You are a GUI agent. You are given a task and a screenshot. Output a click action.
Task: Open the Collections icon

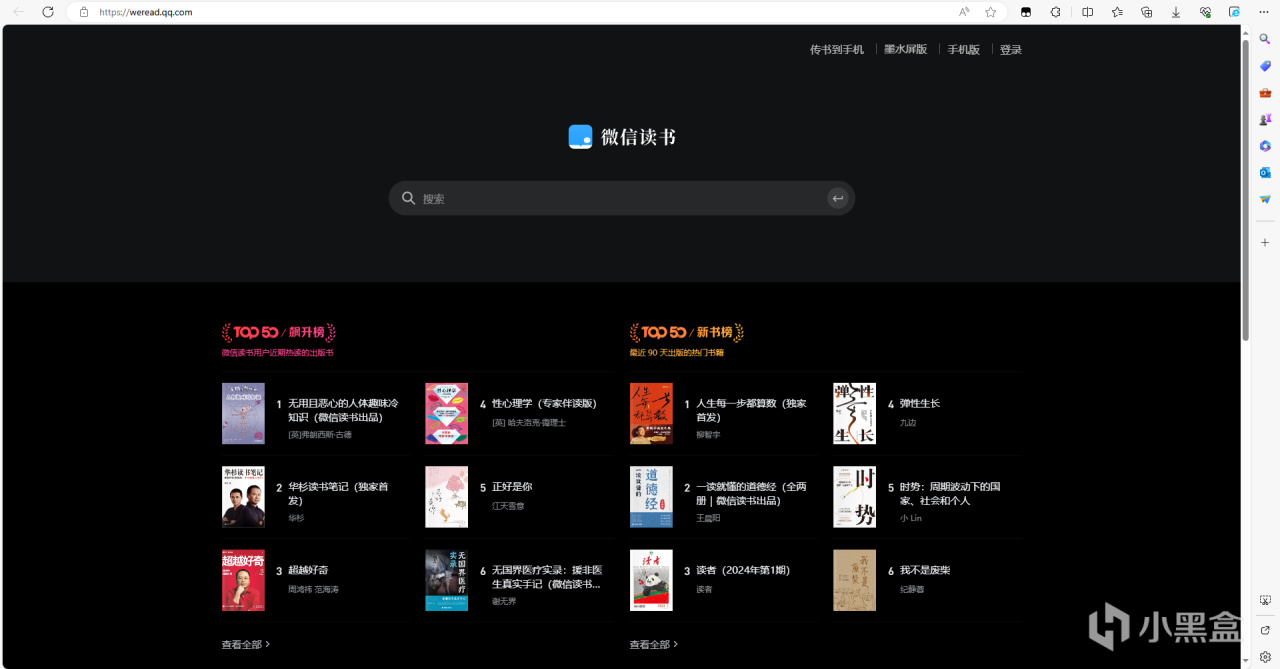click(1147, 12)
